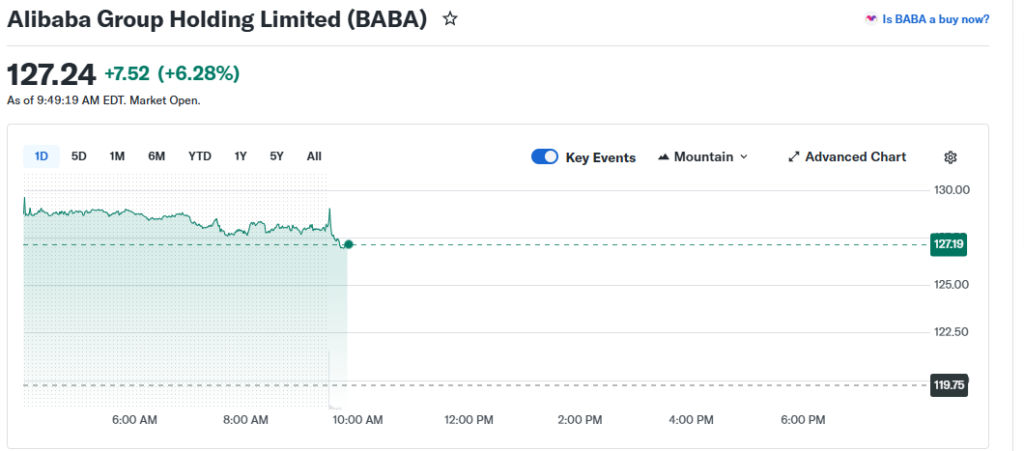1024x451 pixels.
Task: Expand the Mountain chart type dropdown
Action: pyautogui.click(x=742, y=157)
